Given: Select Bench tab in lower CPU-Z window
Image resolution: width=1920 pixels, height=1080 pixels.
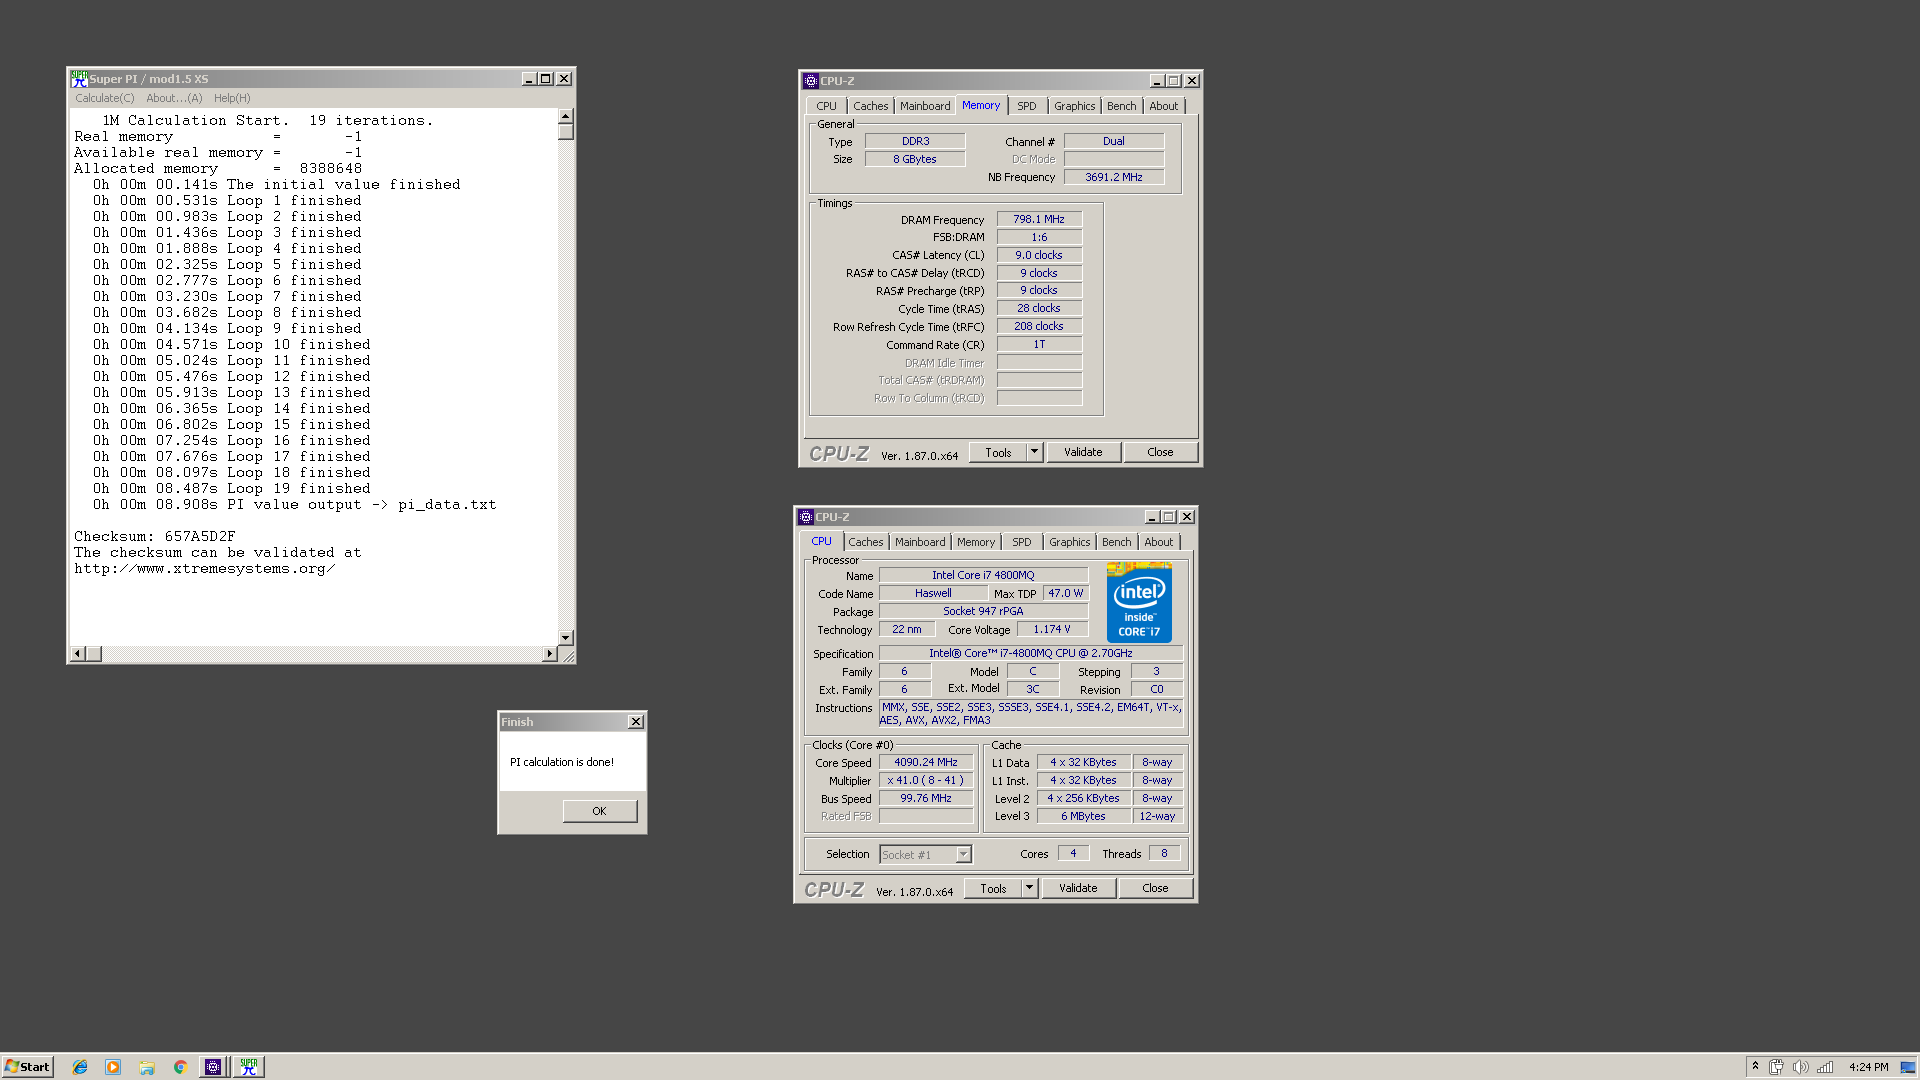Looking at the screenshot, I should click(1116, 542).
